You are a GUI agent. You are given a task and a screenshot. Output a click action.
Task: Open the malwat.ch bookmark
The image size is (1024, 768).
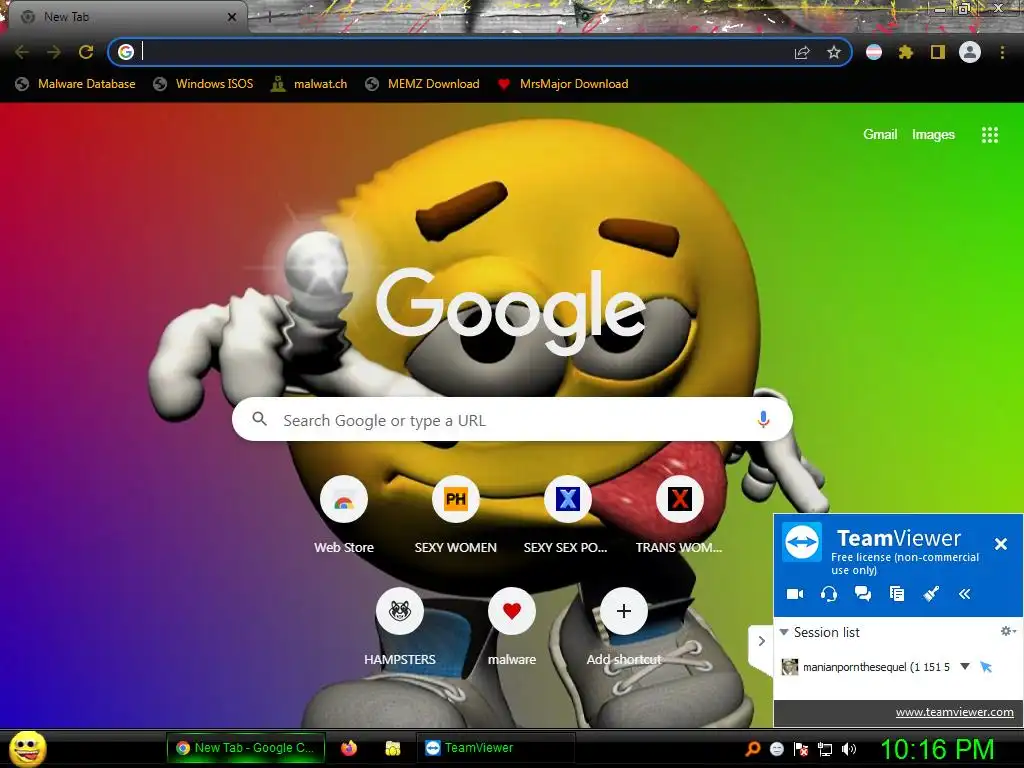[x=309, y=84]
